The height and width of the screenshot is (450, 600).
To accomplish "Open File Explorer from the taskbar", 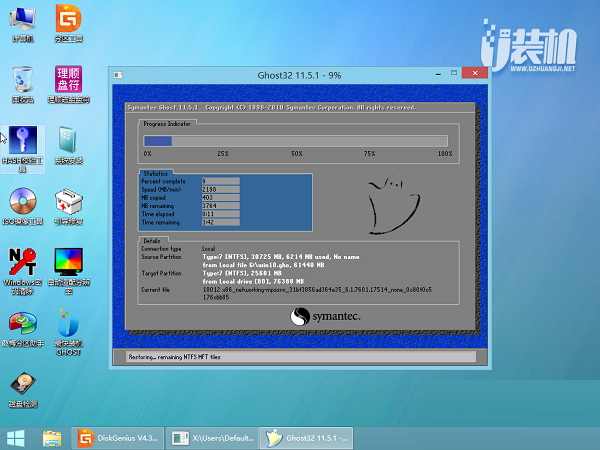I will tap(52, 437).
